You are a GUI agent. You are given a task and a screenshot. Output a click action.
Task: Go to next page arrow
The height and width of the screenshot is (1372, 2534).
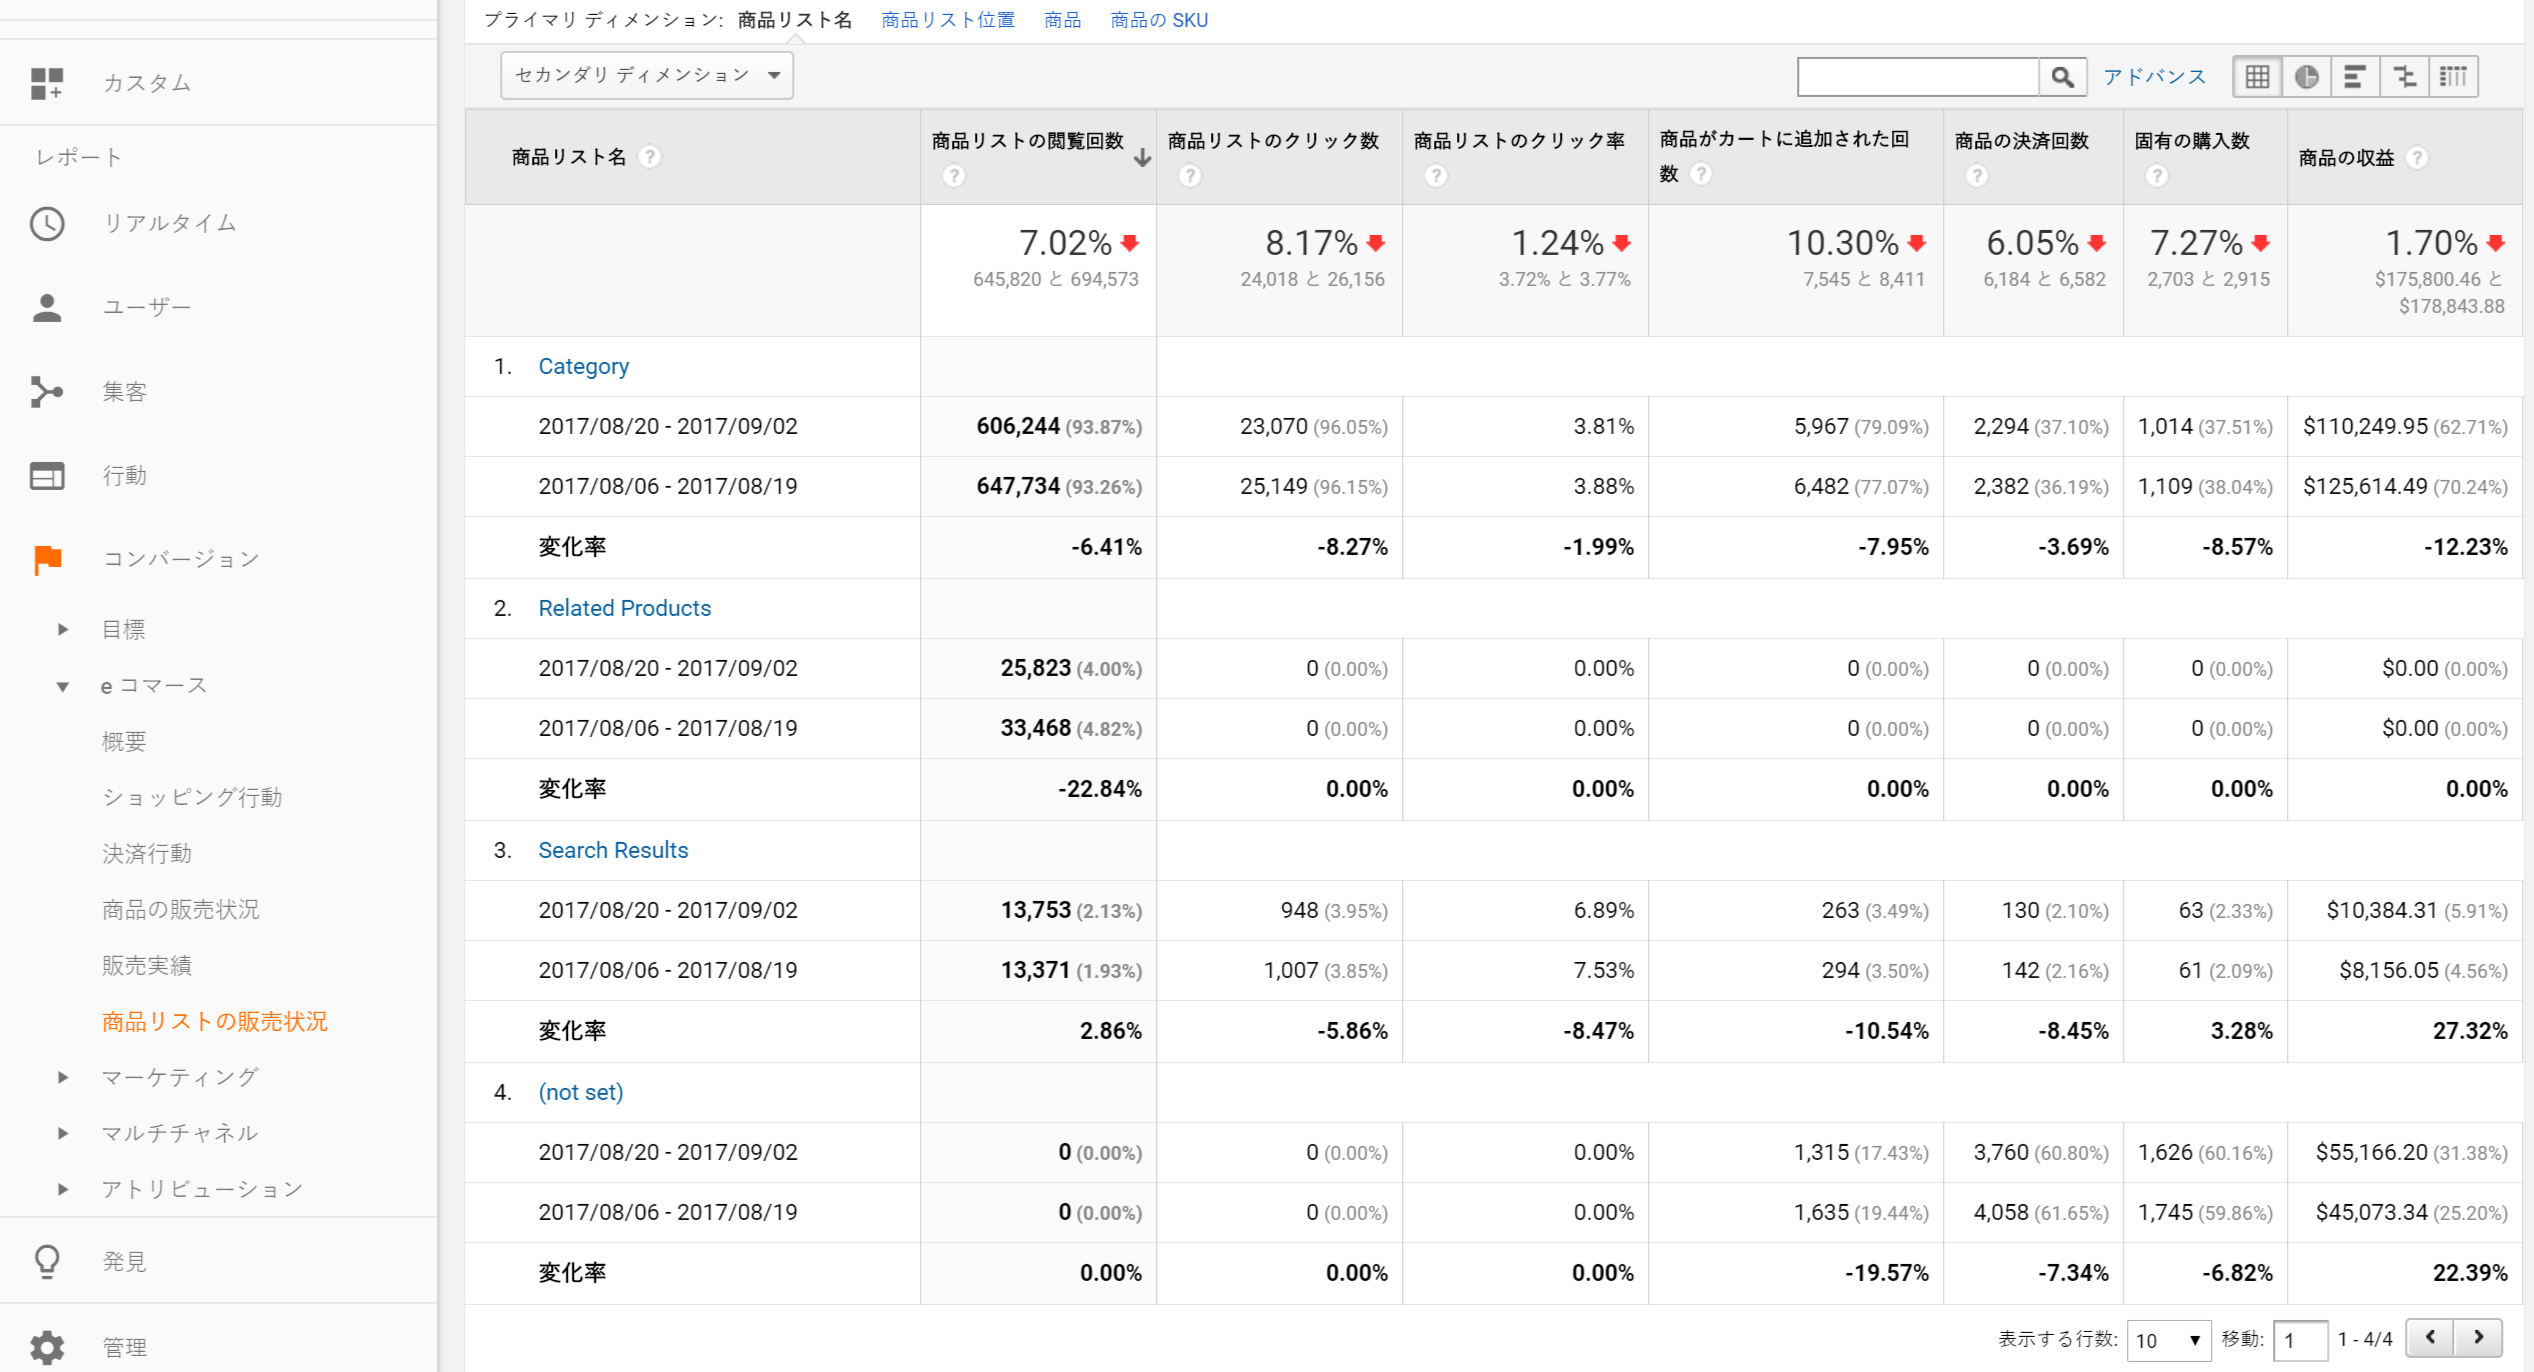pos(2478,1337)
